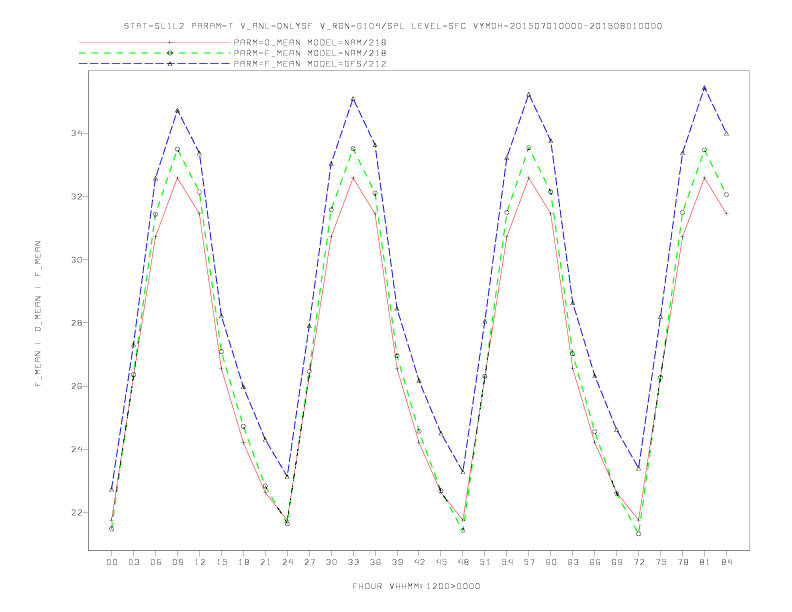792x612 pixels.
Task: Click x-axis tick label 54
Action: pyautogui.click(x=507, y=562)
